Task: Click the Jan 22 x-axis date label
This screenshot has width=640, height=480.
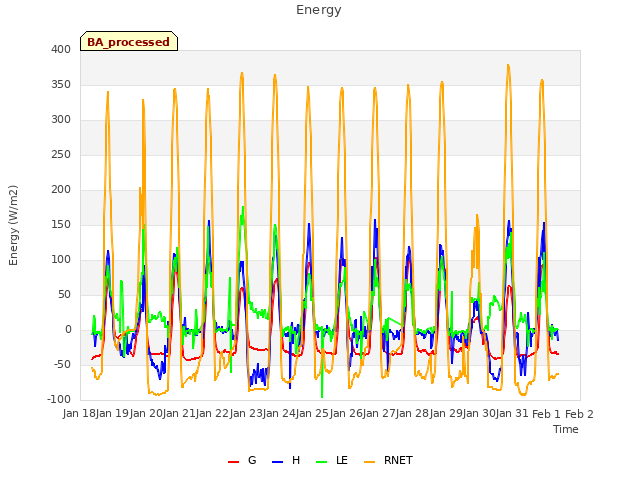Action: point(212,414)
